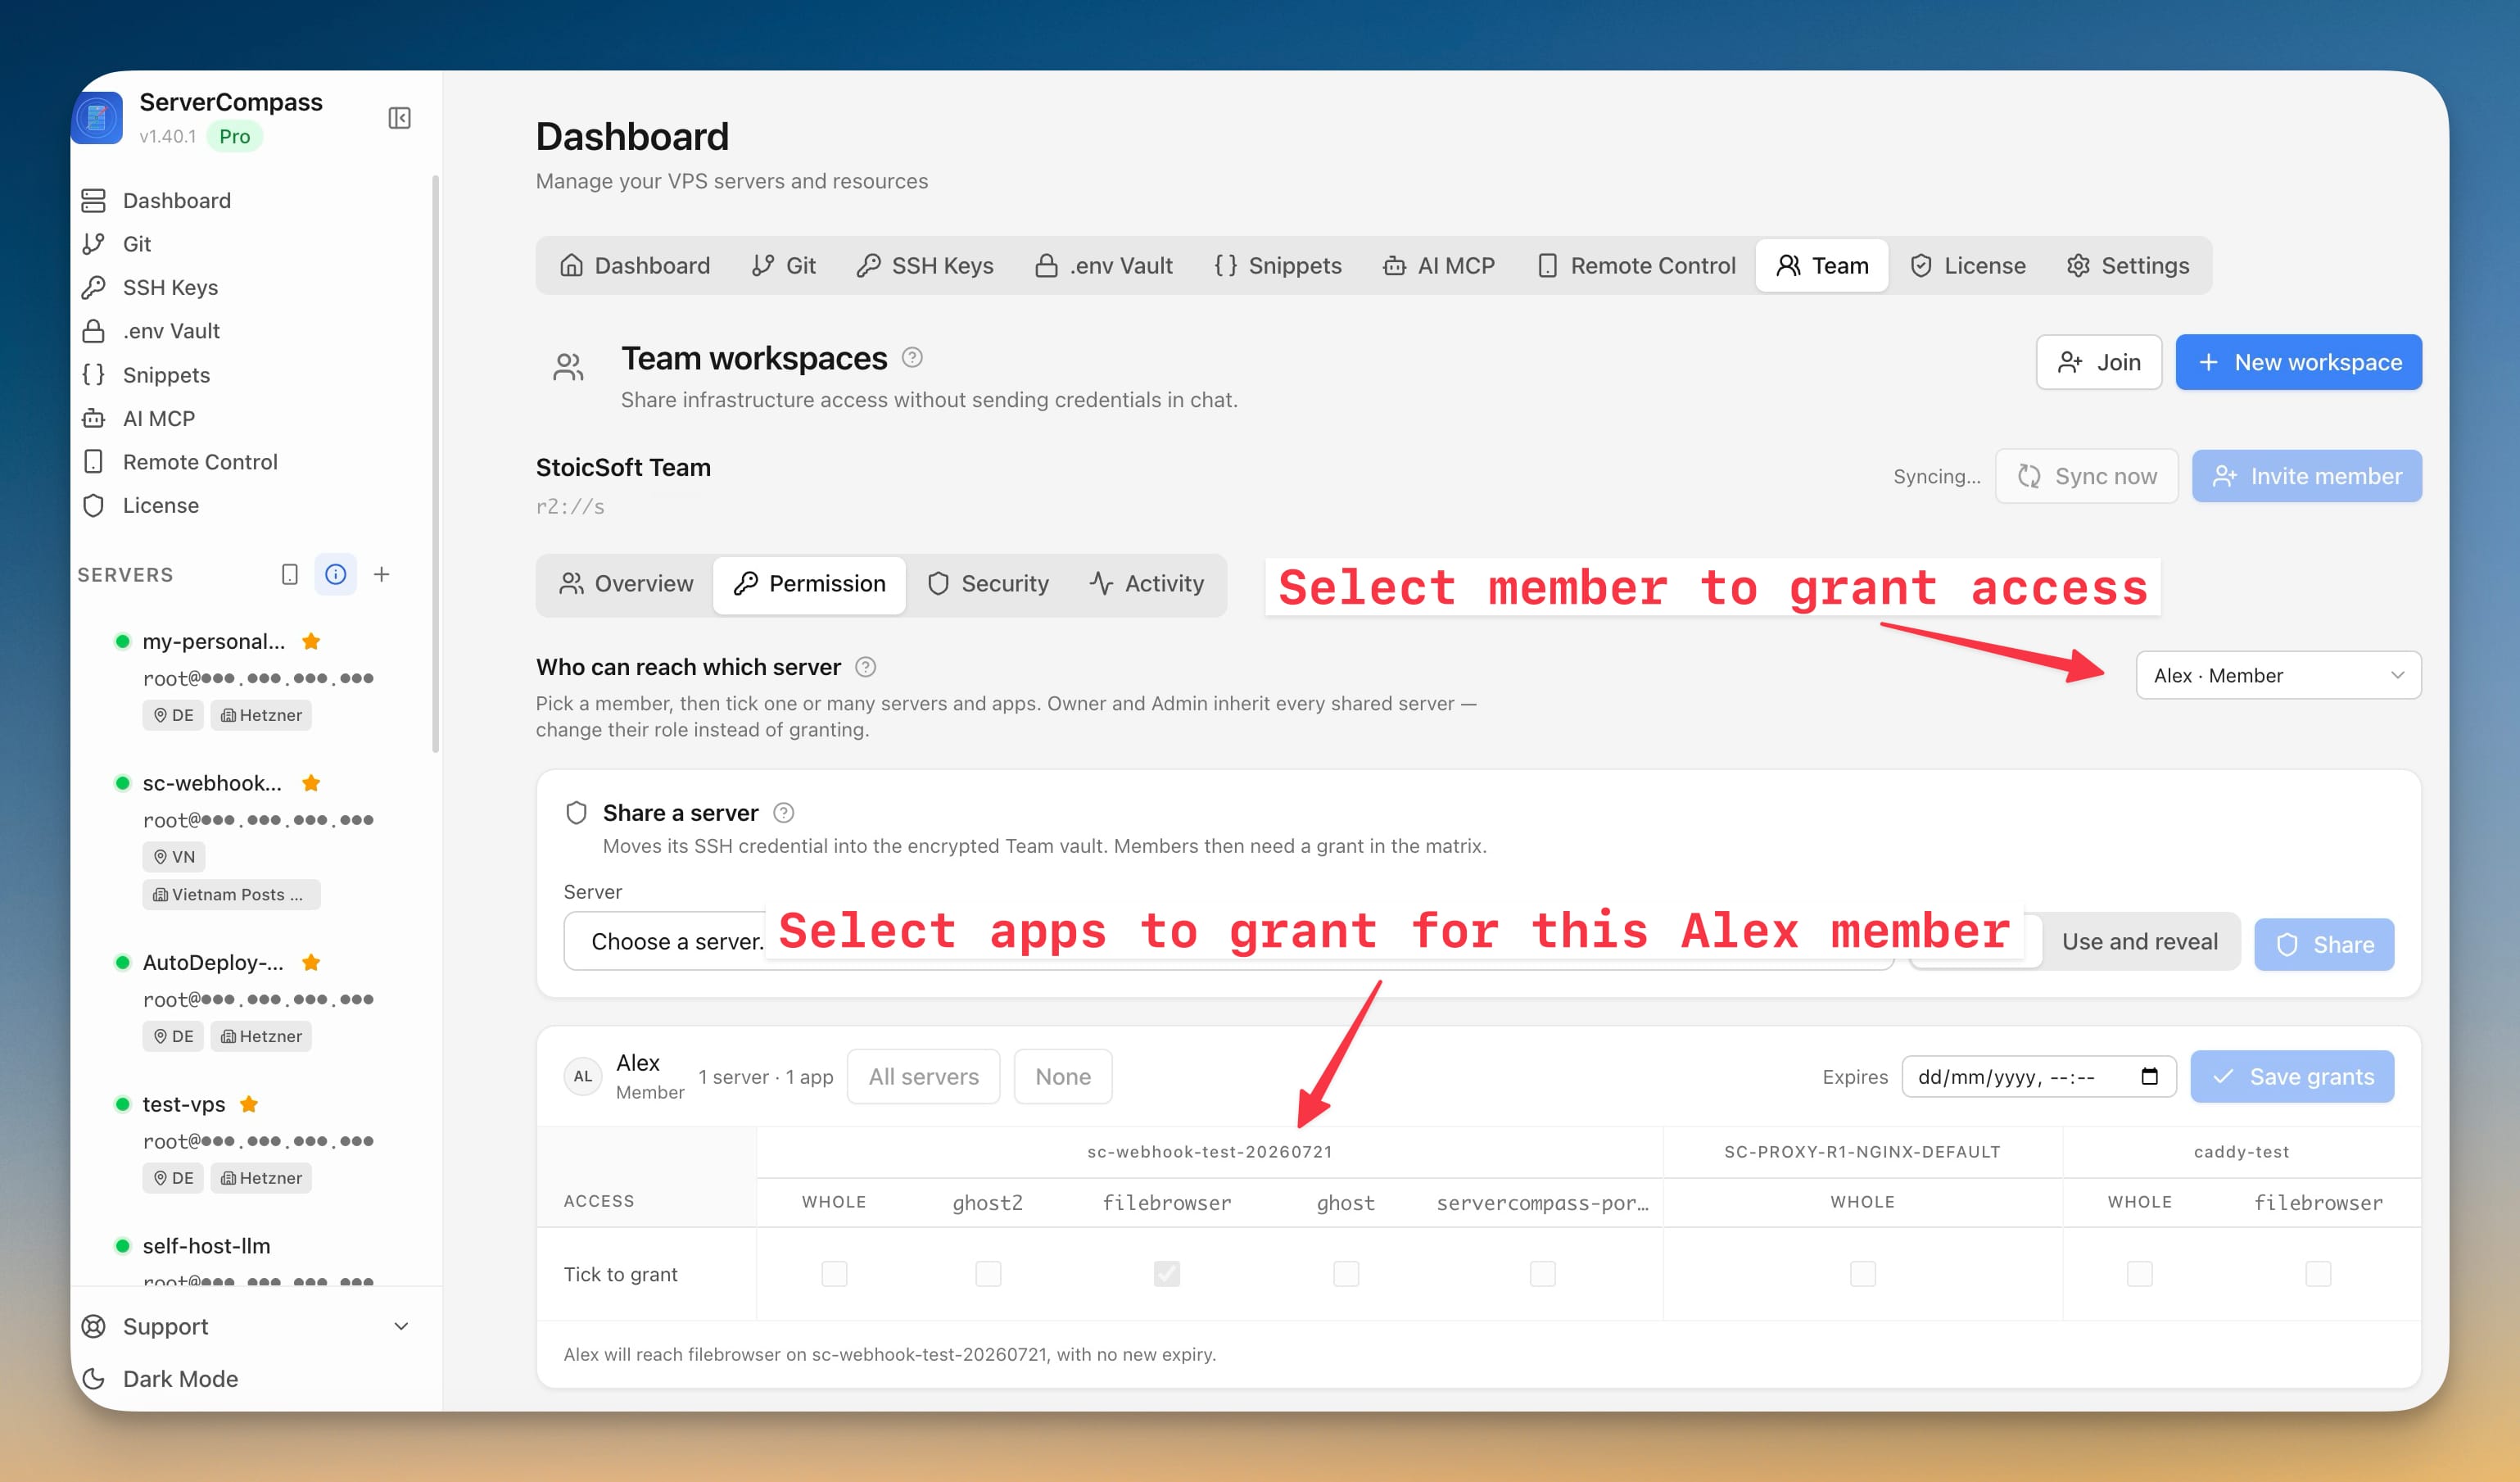Open the Overview workspace tab
2520x1482 pixels.
[x=626, y=584]
